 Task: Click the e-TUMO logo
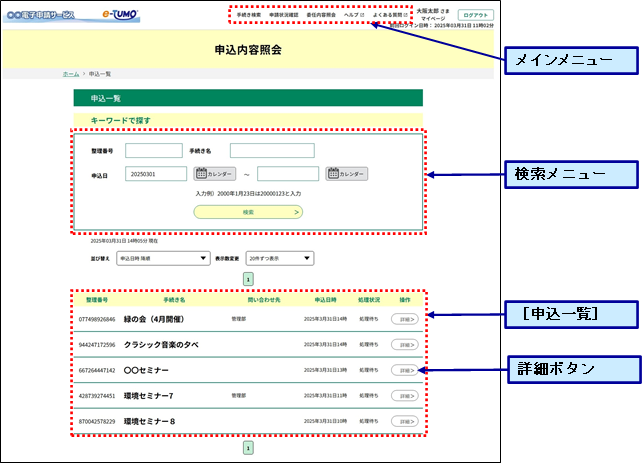118,16
